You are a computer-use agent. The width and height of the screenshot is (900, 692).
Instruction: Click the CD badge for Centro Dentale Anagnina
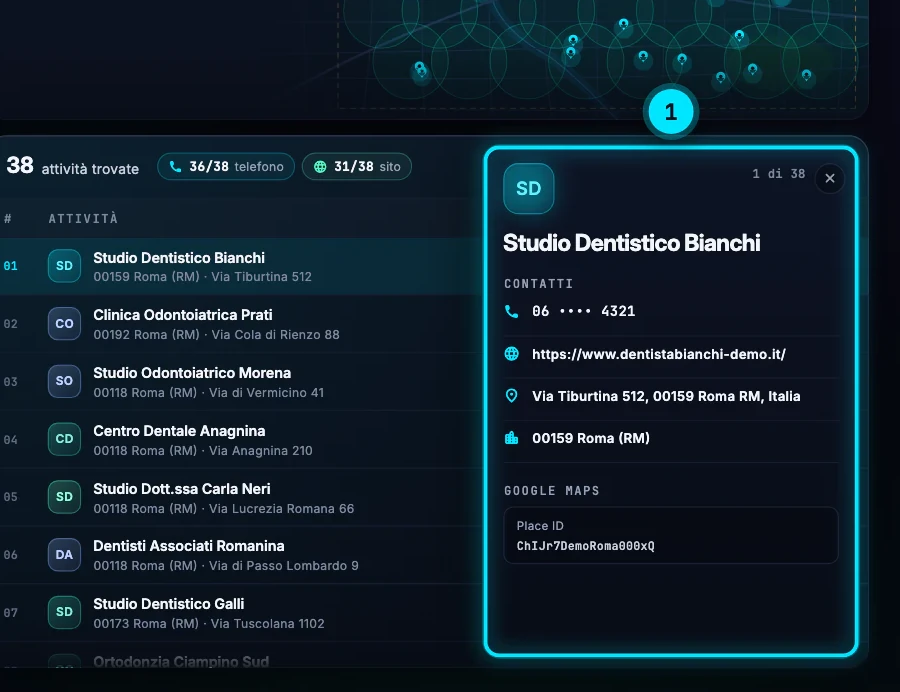64,439
